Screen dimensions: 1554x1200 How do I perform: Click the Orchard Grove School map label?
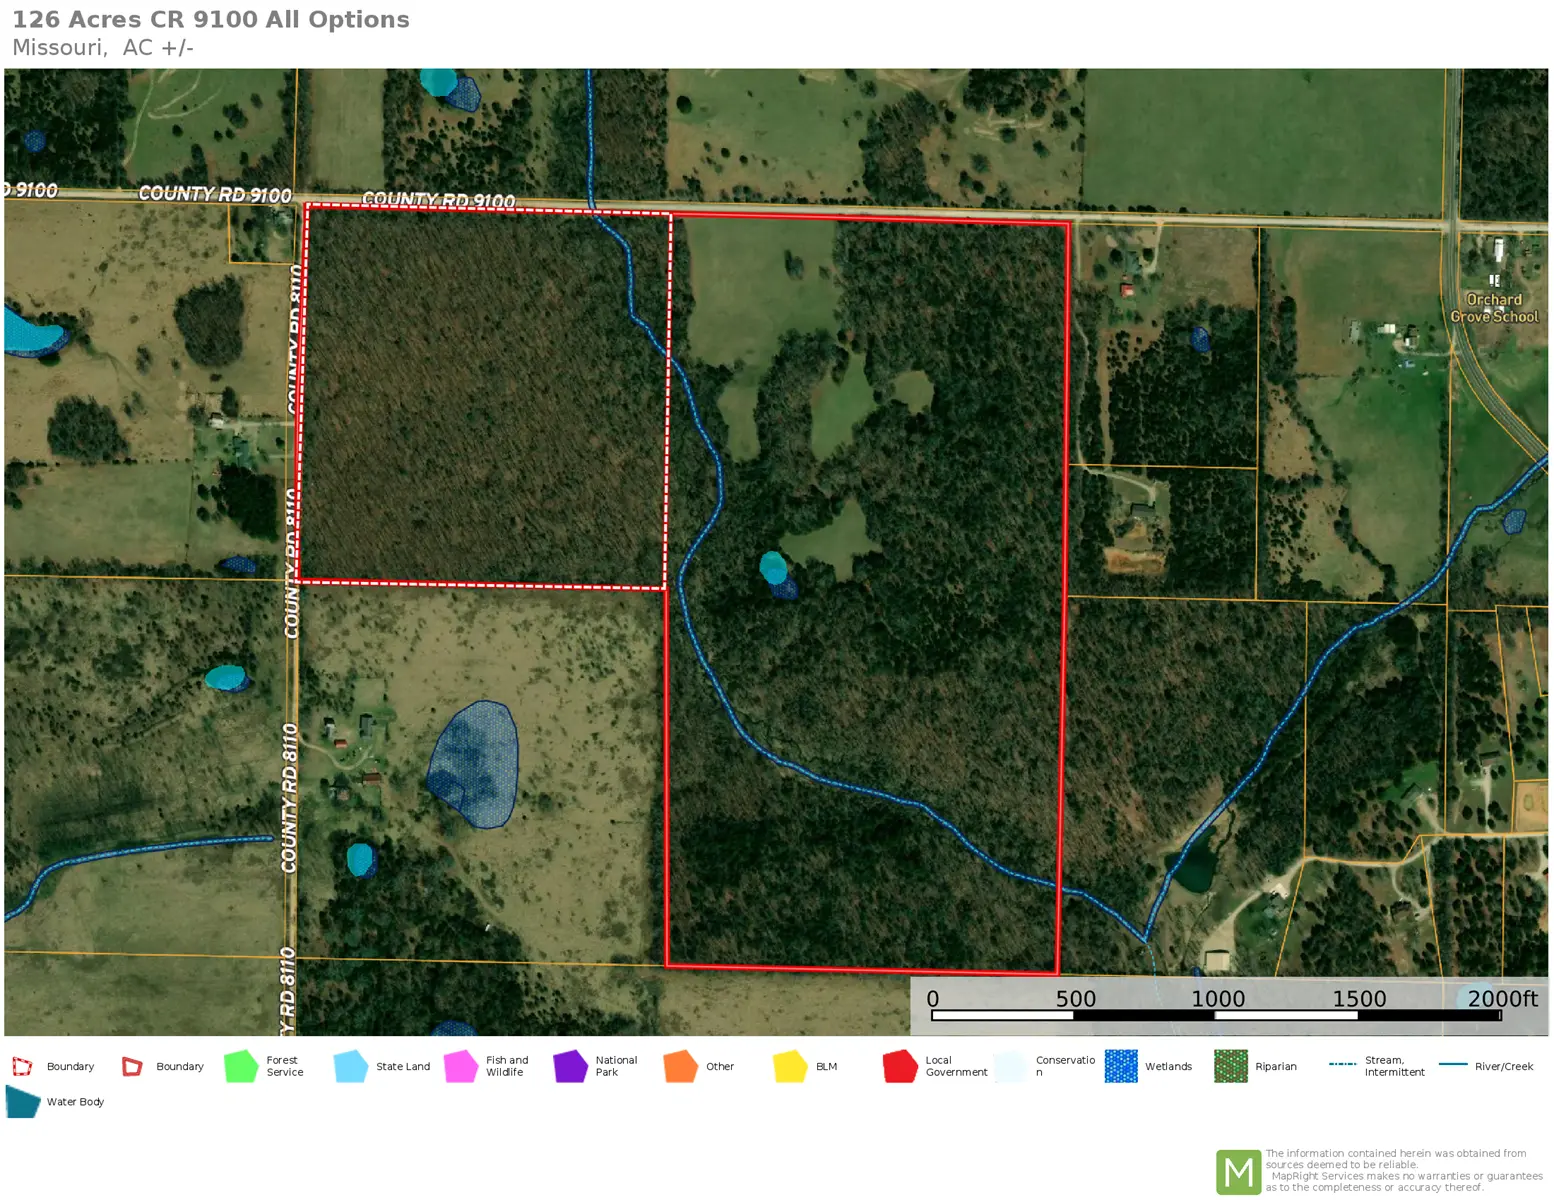point(1494,308)
